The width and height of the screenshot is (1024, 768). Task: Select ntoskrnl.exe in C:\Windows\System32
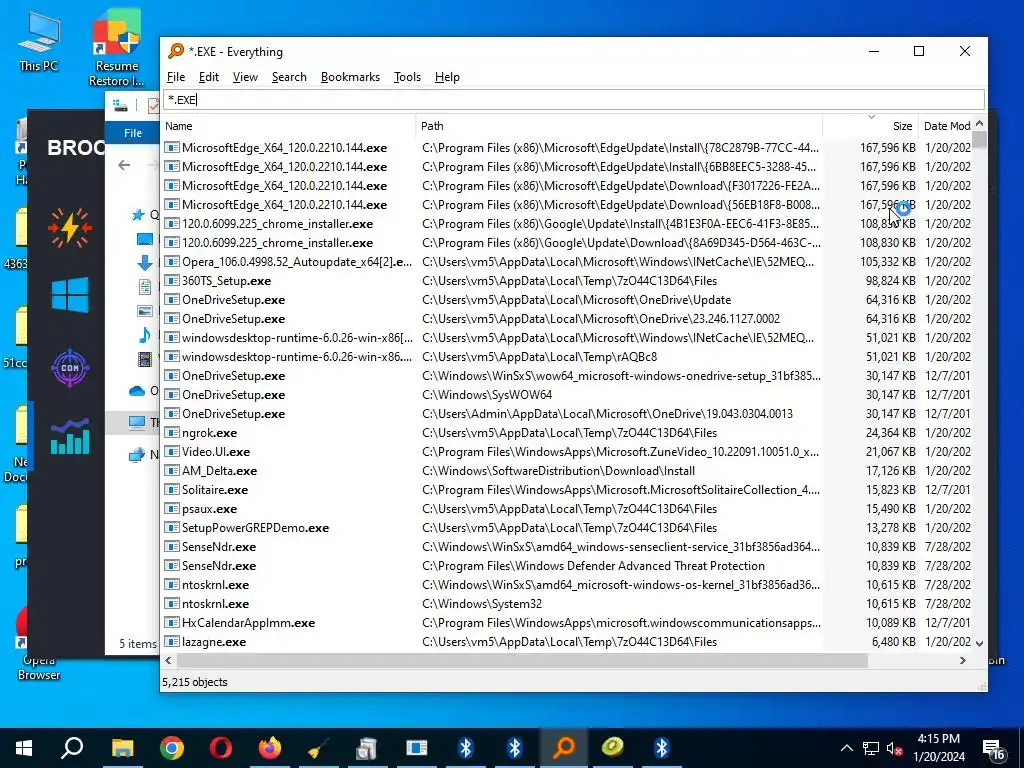[216, 603]
